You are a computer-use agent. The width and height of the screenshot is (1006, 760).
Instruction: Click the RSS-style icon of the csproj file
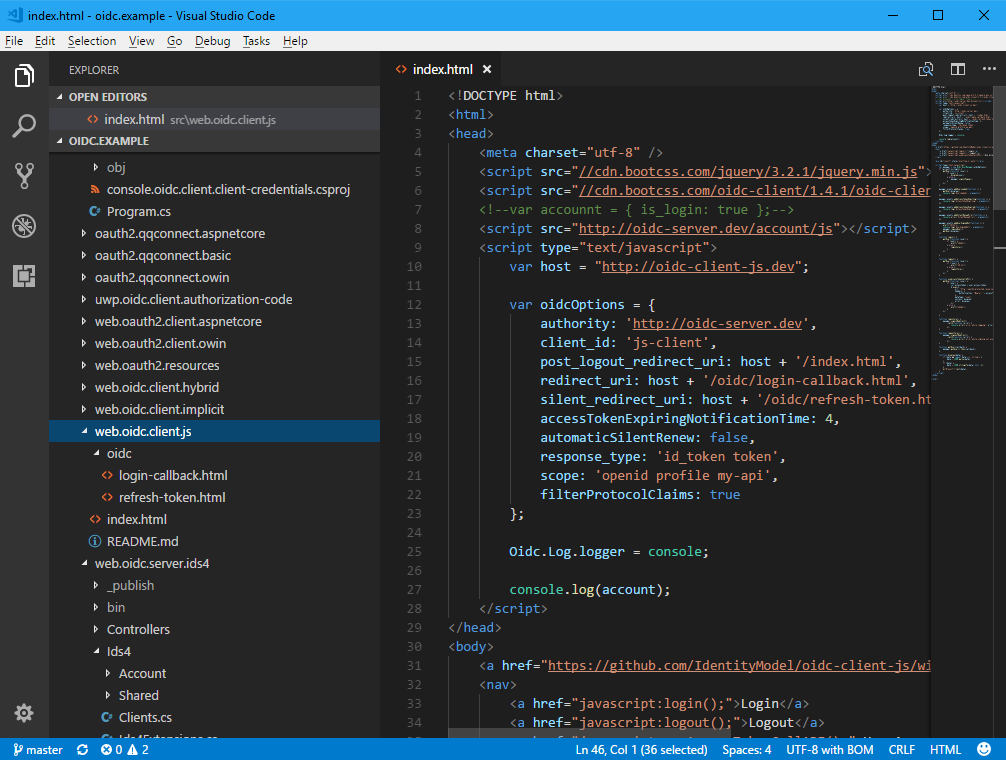pos(95,189)
